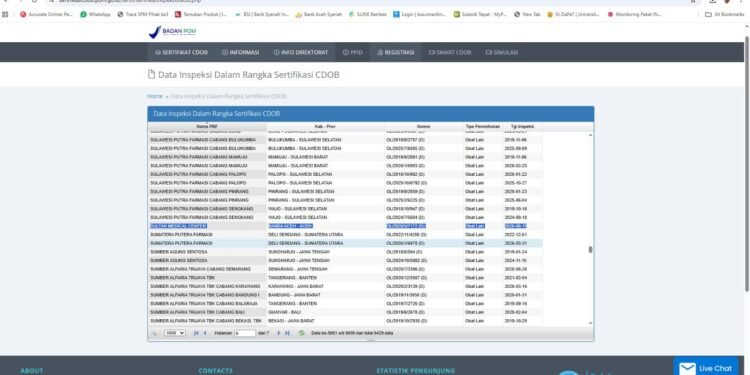This screenshot has width=750, height=375.
Task: Open the Live Chat widget
Action: click(x=706, y=368)
